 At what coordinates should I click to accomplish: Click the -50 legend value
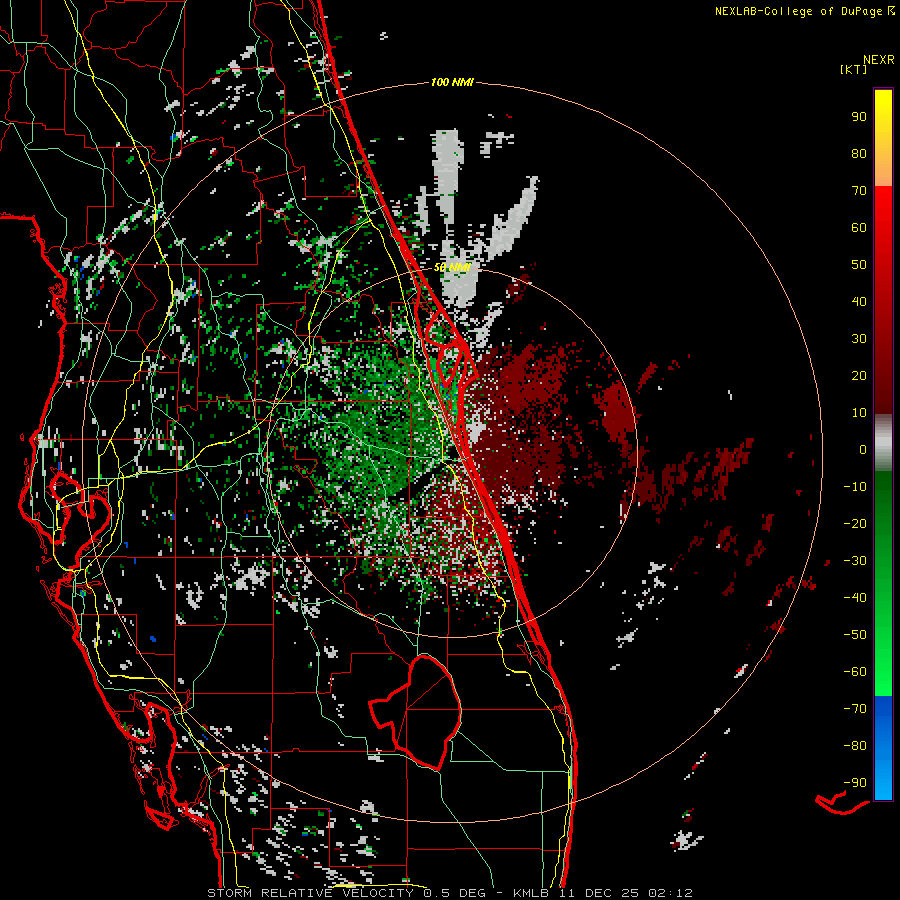[855, 634]
